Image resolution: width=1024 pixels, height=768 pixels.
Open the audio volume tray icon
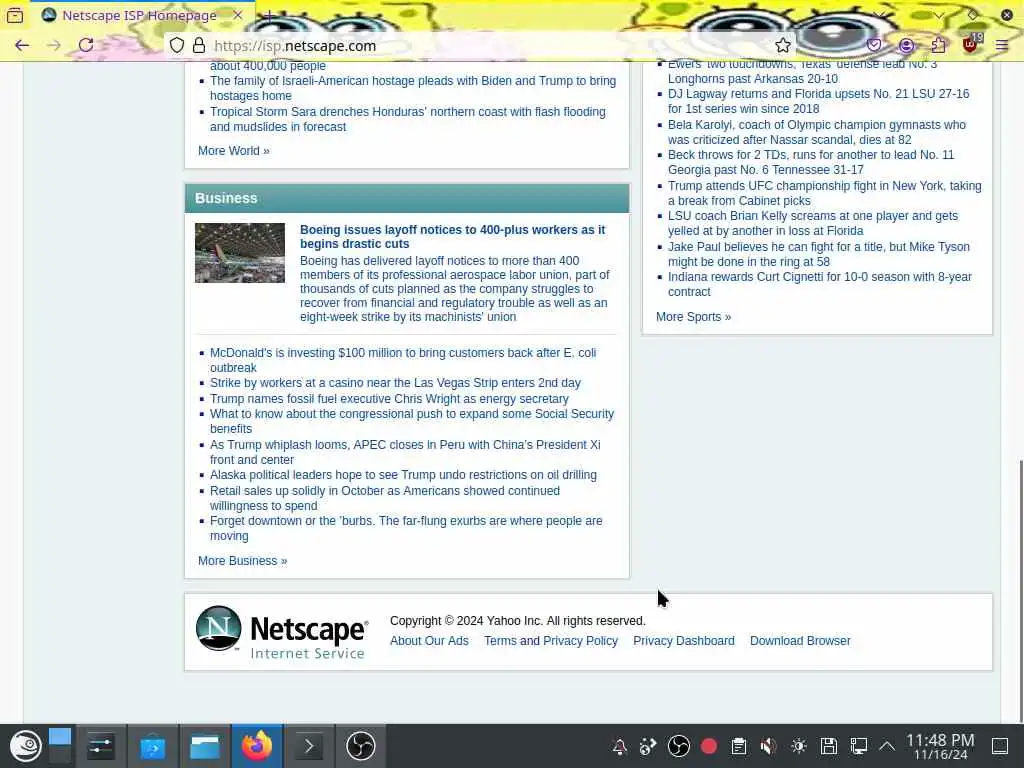(769, 746)
